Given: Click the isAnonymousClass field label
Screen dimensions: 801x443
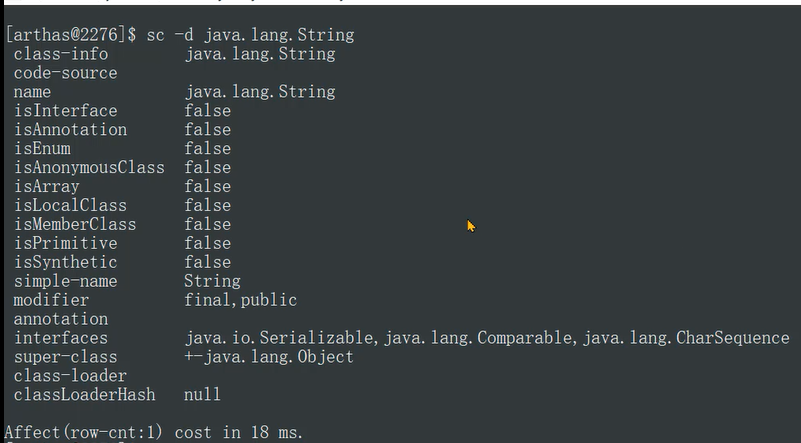Looking at the screenshot, I should (89, 168).
